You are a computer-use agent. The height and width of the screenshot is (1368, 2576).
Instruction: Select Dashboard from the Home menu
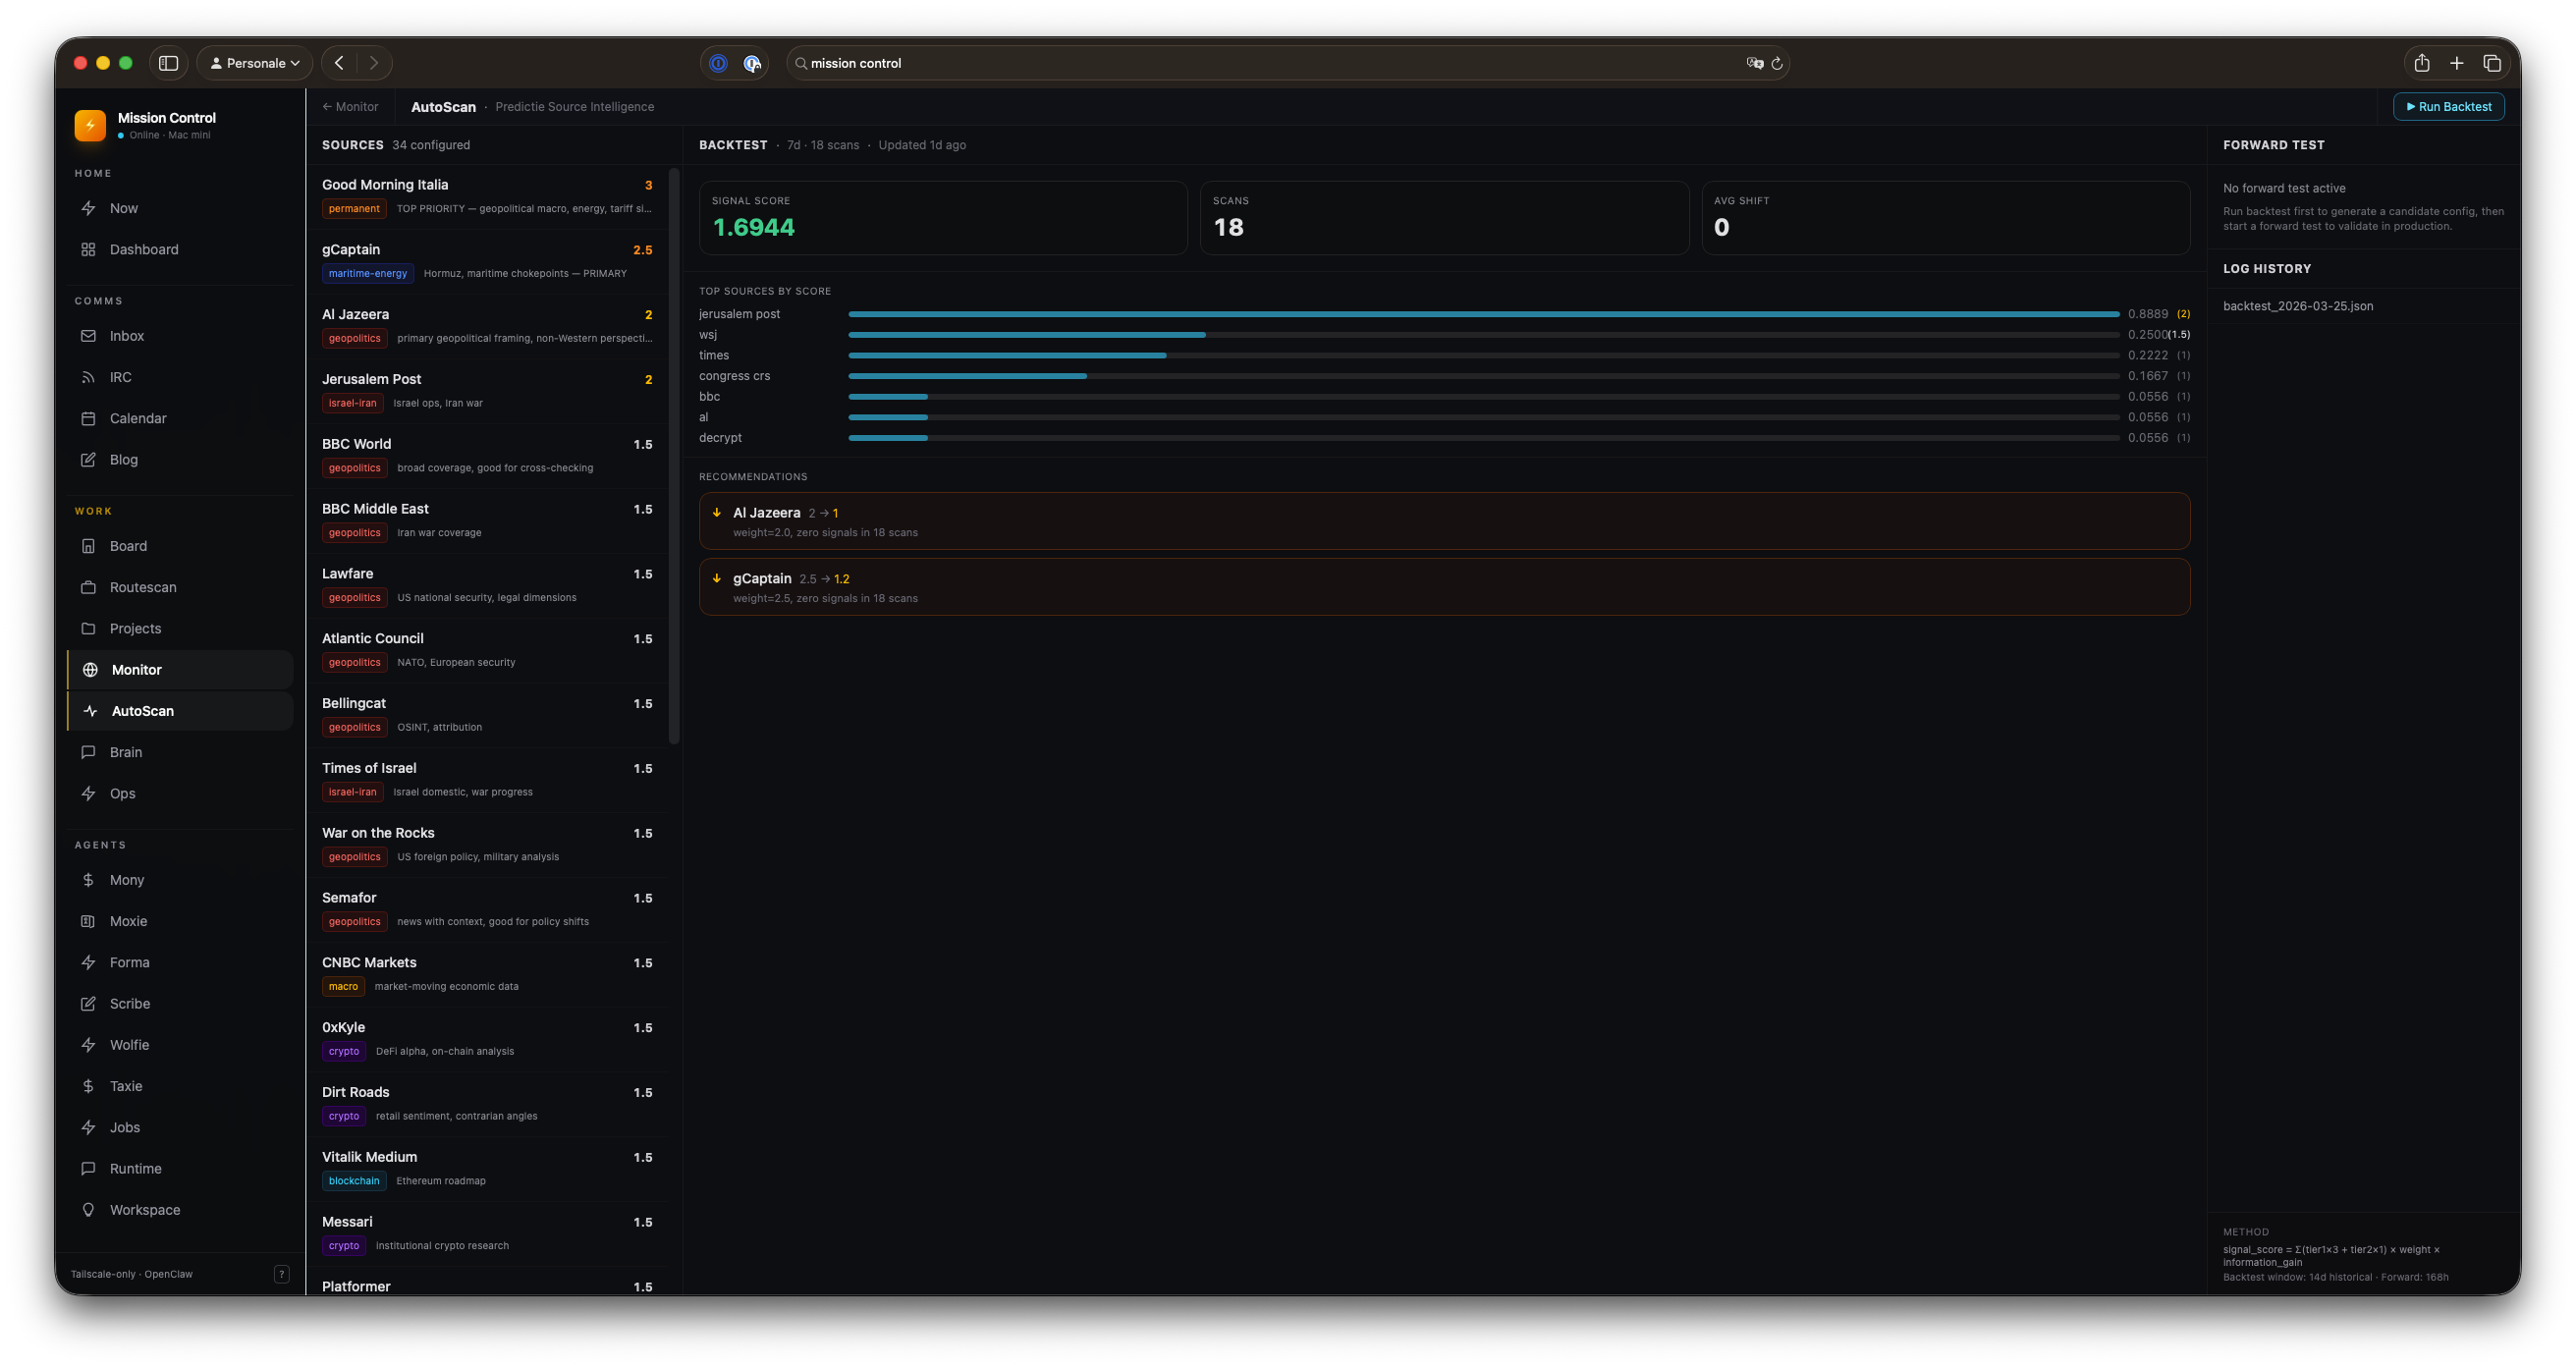tap(144, 249)
